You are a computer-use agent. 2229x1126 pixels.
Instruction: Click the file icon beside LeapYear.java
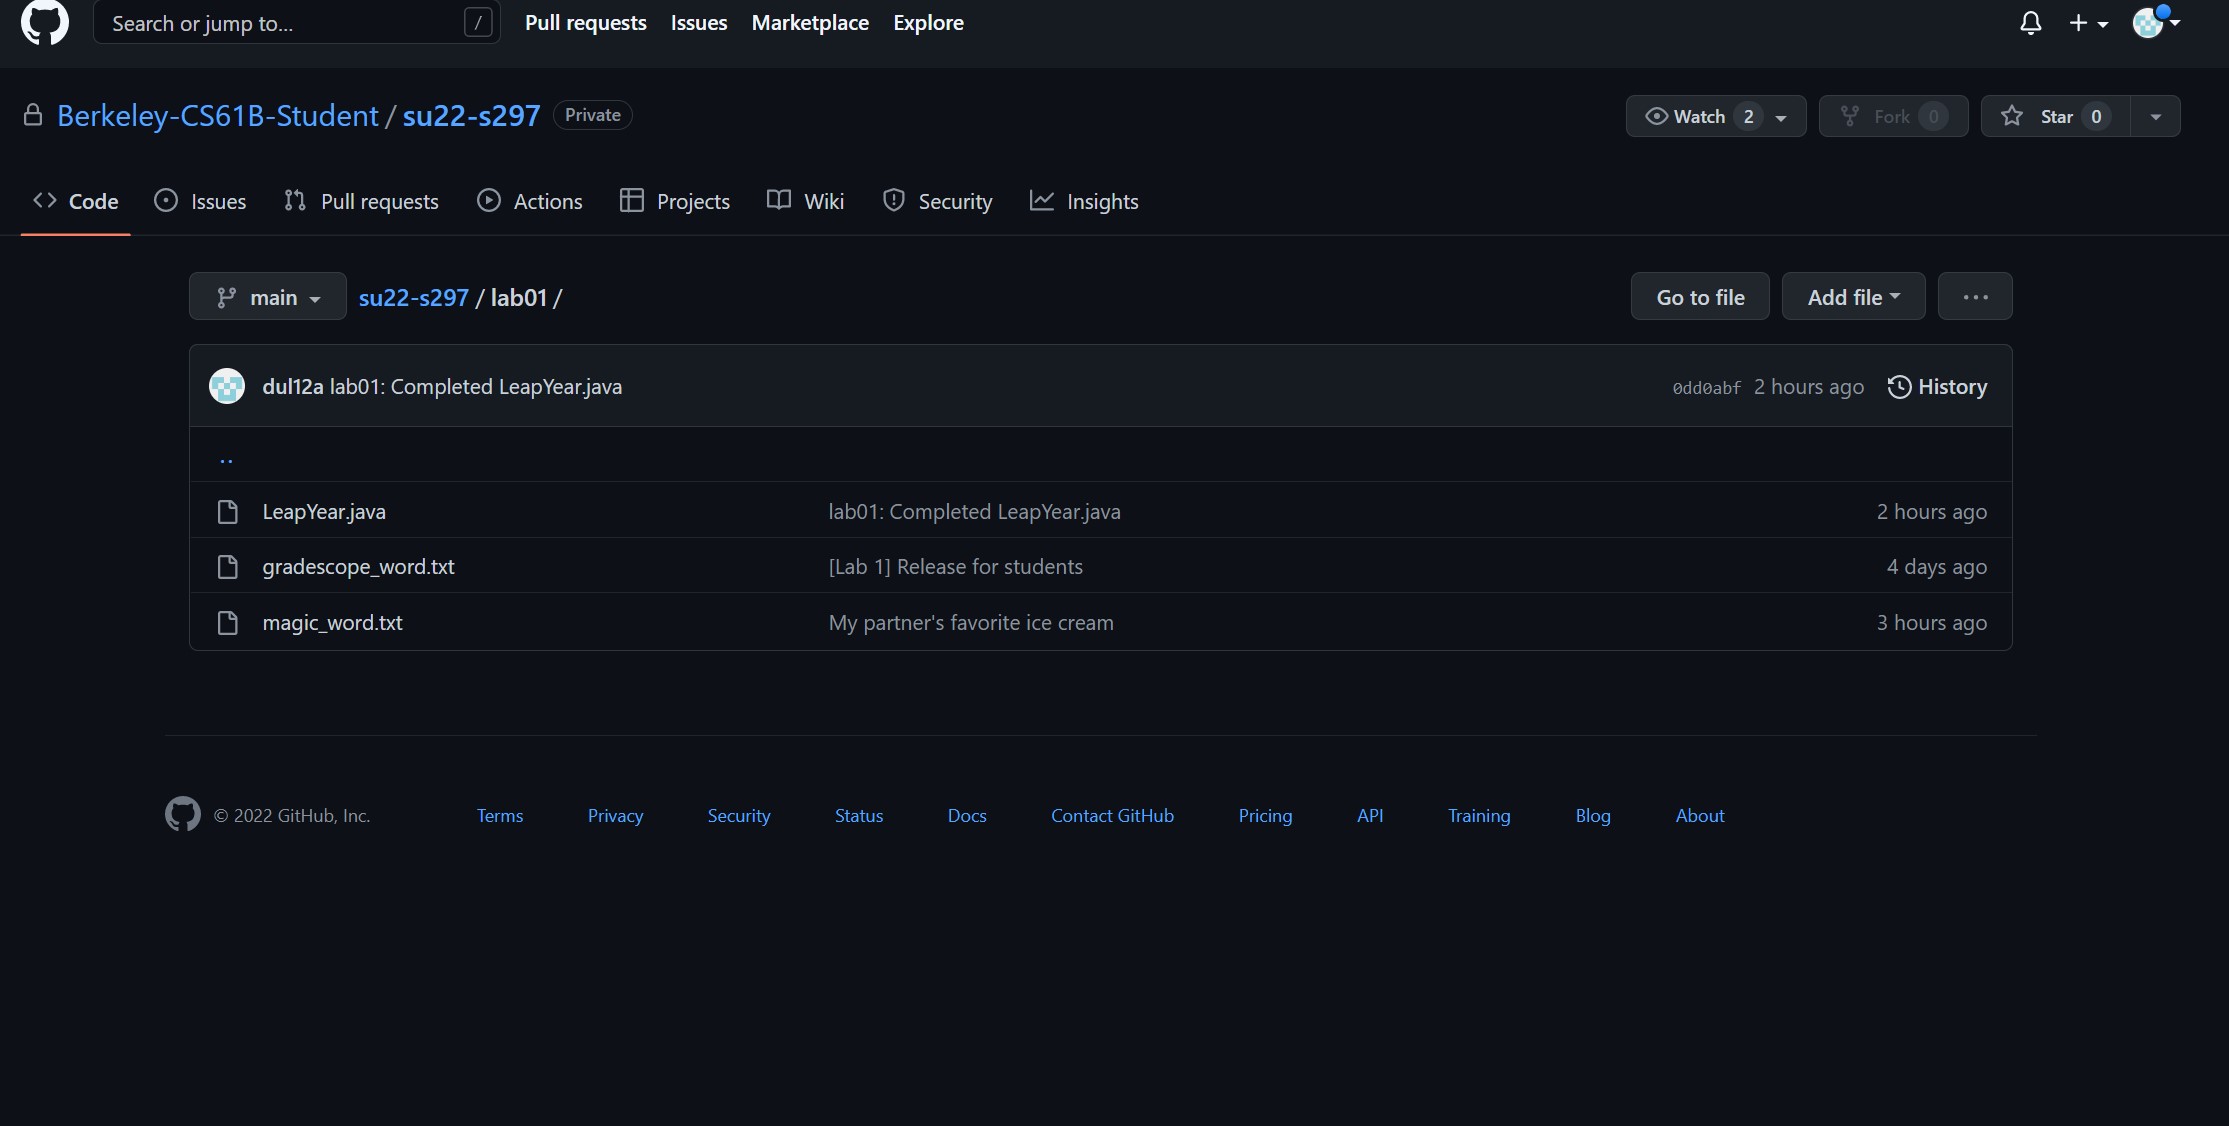tap(228, 512)
